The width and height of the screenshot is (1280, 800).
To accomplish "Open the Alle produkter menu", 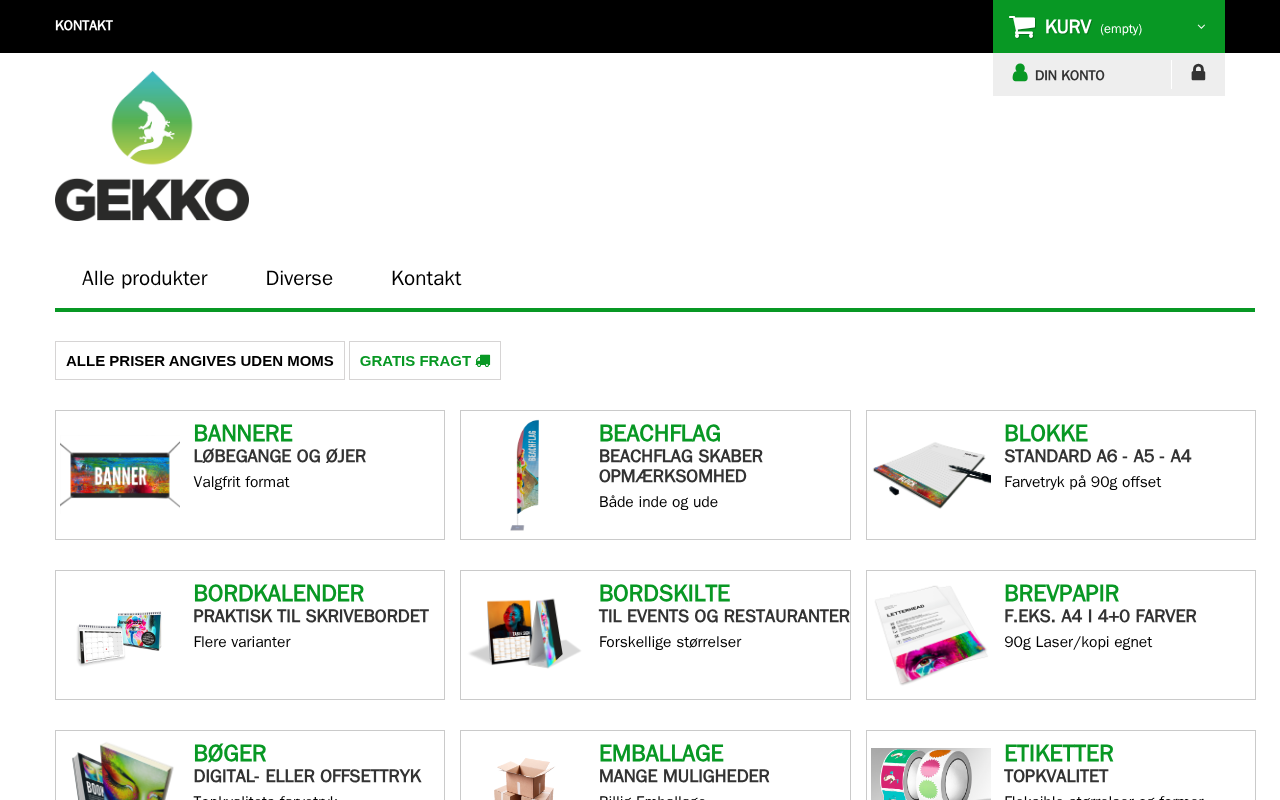I will pos(145,278).
